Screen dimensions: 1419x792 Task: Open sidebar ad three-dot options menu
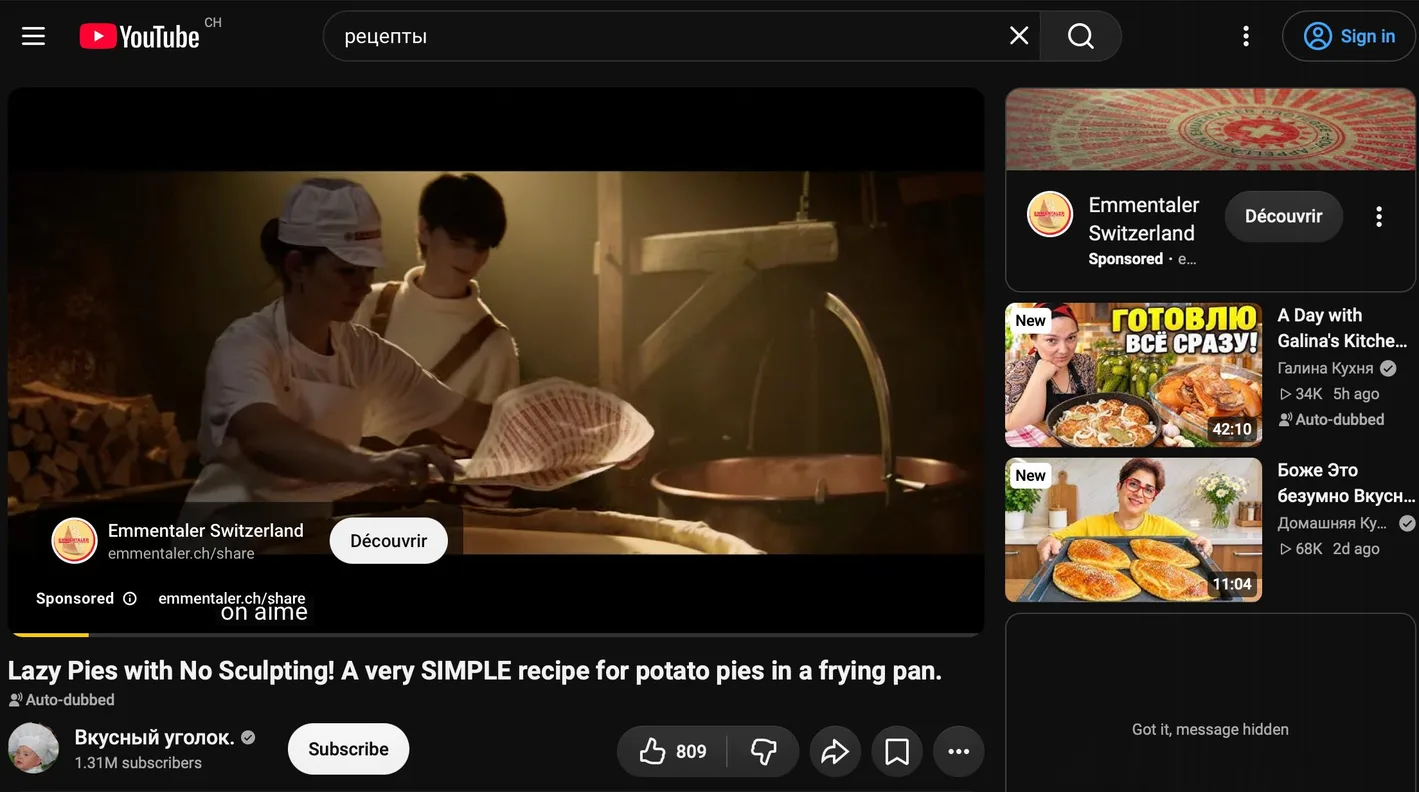[x=1379, y=216]
